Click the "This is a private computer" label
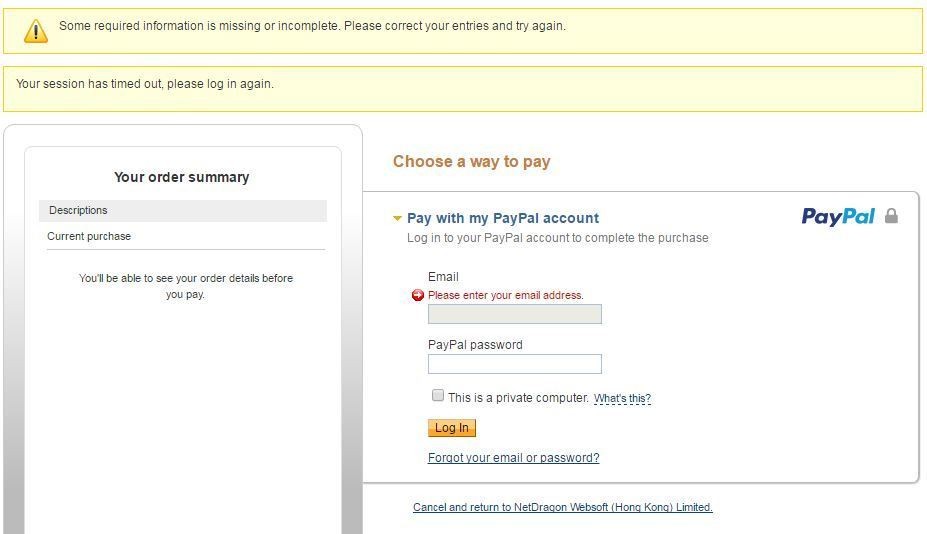Image resolution: width=927 pixels, height=534 pixels. [518, 398]
